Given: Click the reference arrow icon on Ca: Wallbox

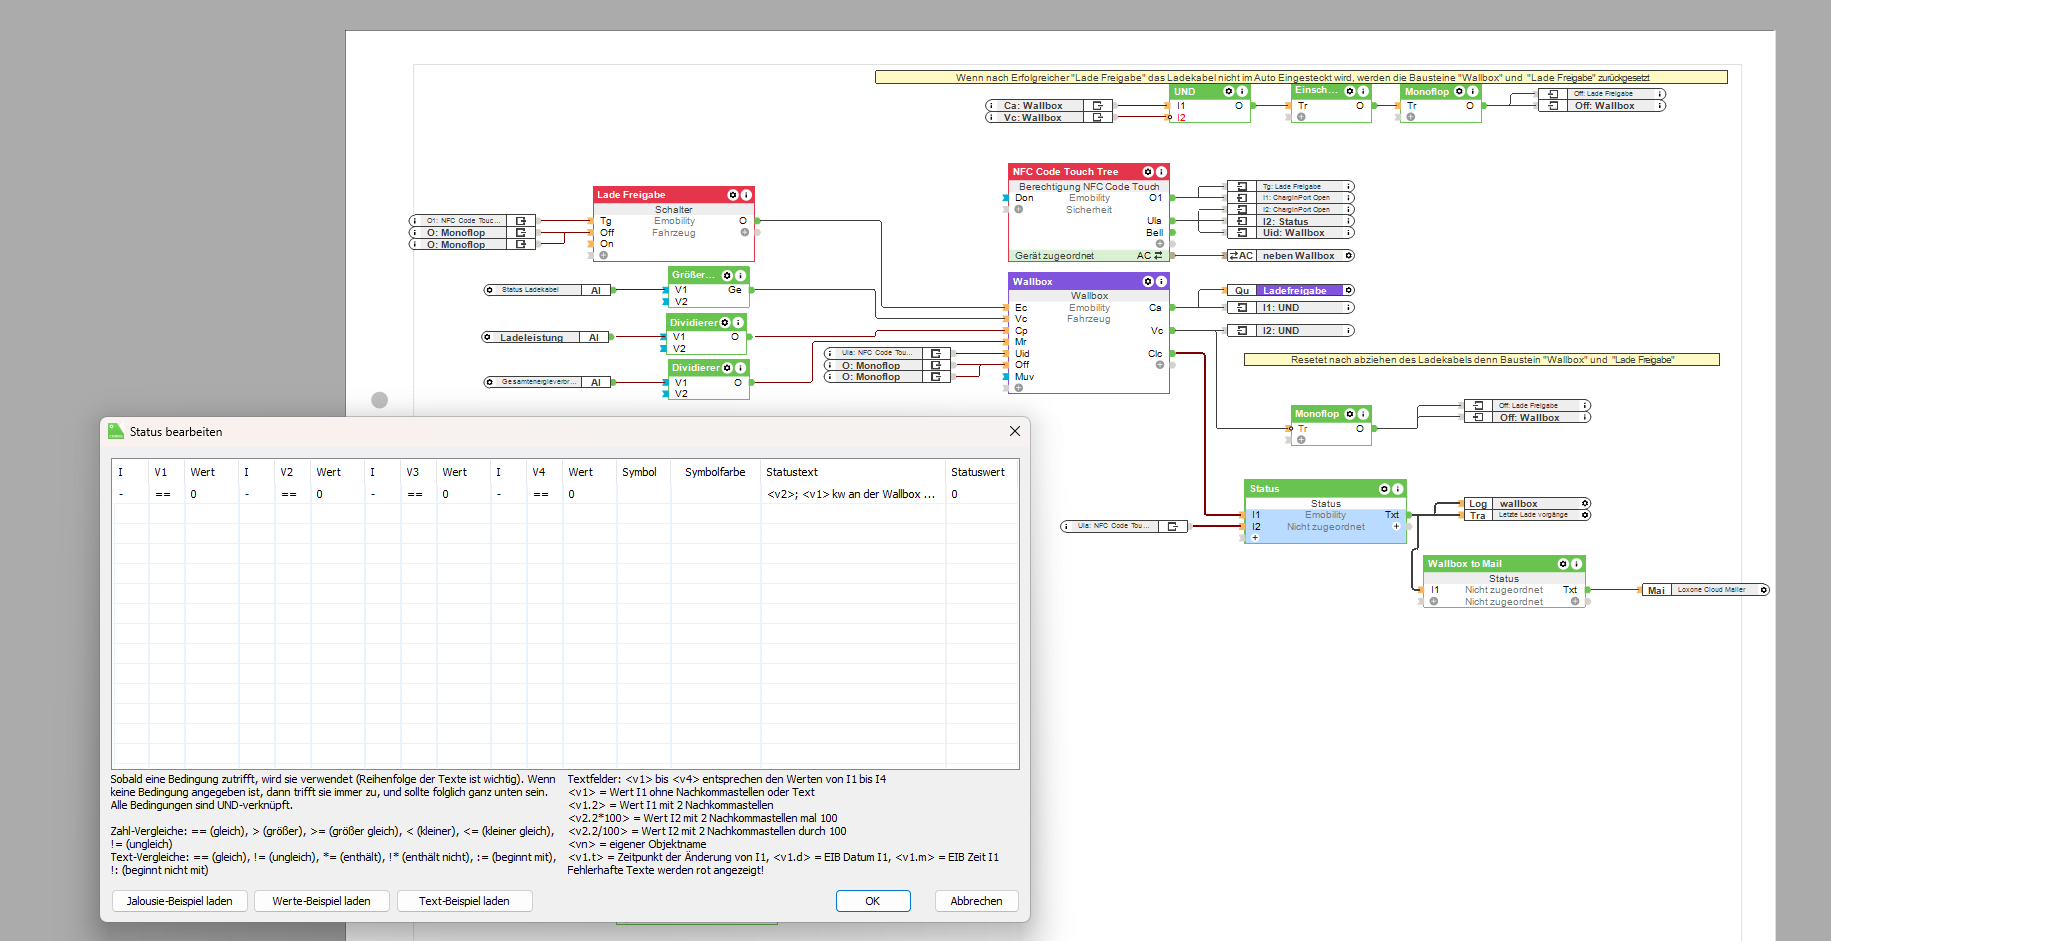Looking at the screenshot, I should click(x=1097, y=106).
